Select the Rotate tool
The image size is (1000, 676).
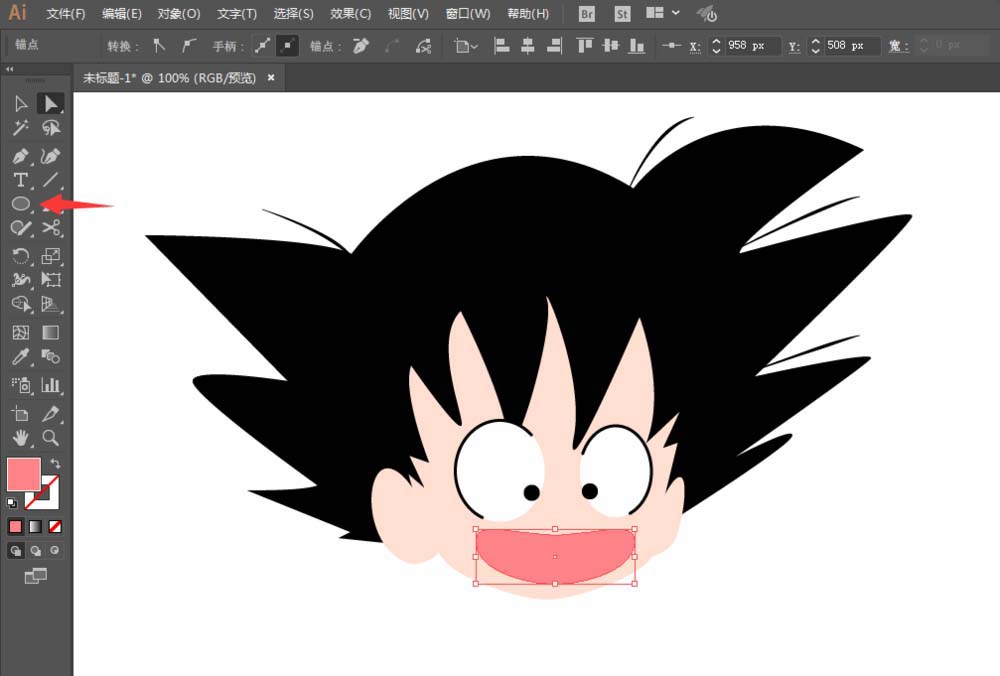pos(20,256)
